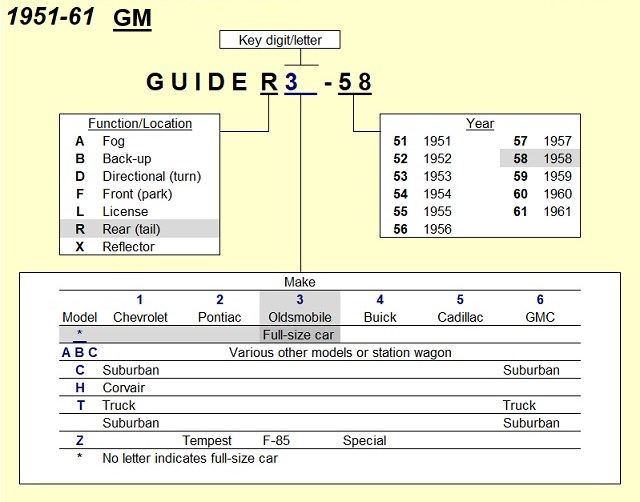640x502 pixels.
Task: Click the model letter Z
Action: click(x=80, y=440)
